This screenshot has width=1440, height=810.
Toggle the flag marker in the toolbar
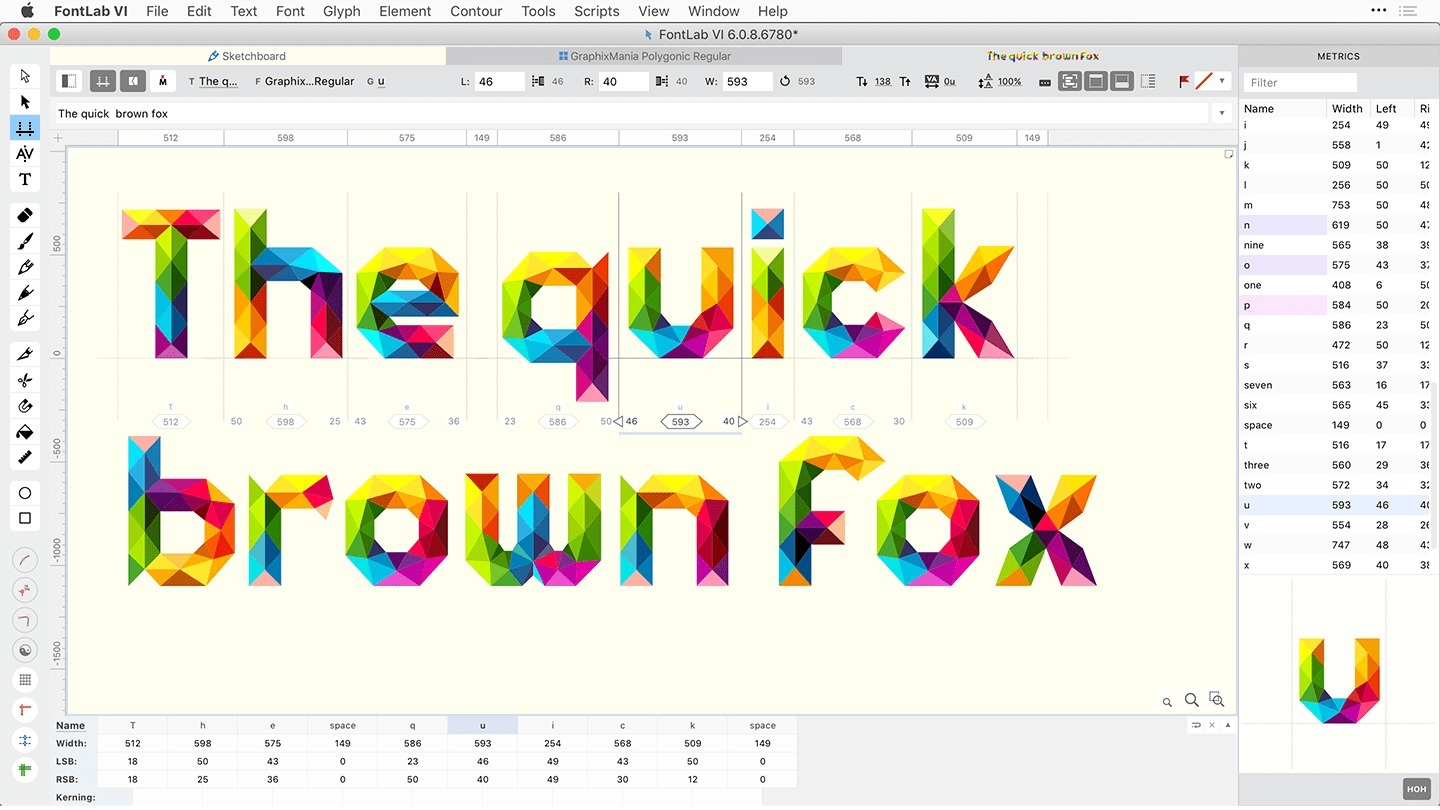tap(1185, 81)
